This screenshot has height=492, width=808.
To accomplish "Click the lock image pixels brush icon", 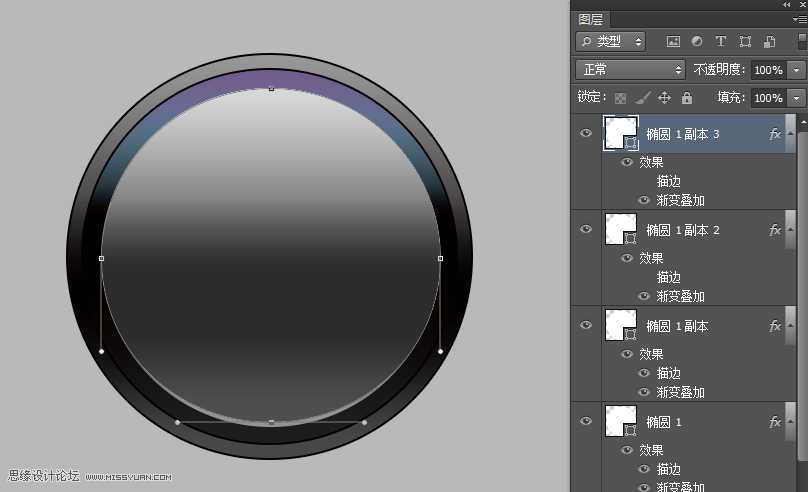I will tap(643, 98).
